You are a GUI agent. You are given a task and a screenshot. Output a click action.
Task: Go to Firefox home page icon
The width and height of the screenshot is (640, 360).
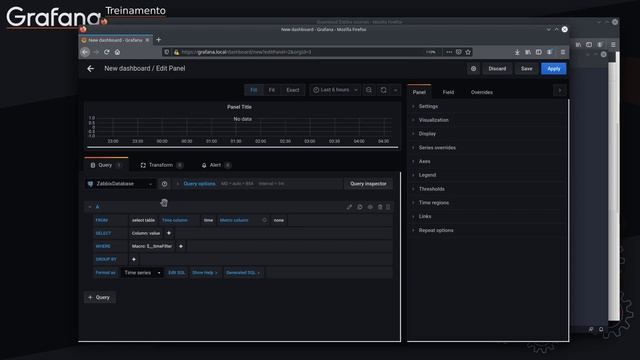(118, 52)
